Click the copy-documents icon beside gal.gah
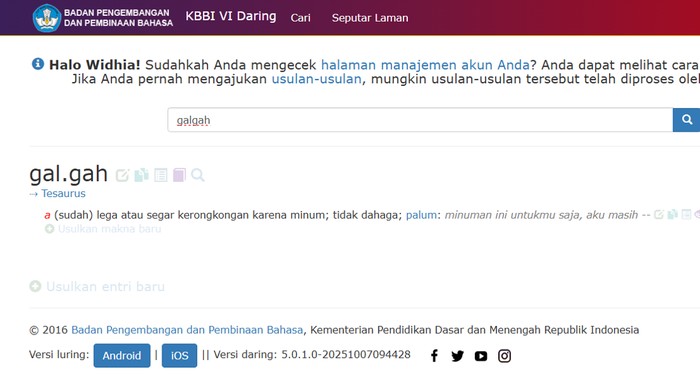This screenshot has height=391, width=700. pos(142,175)
